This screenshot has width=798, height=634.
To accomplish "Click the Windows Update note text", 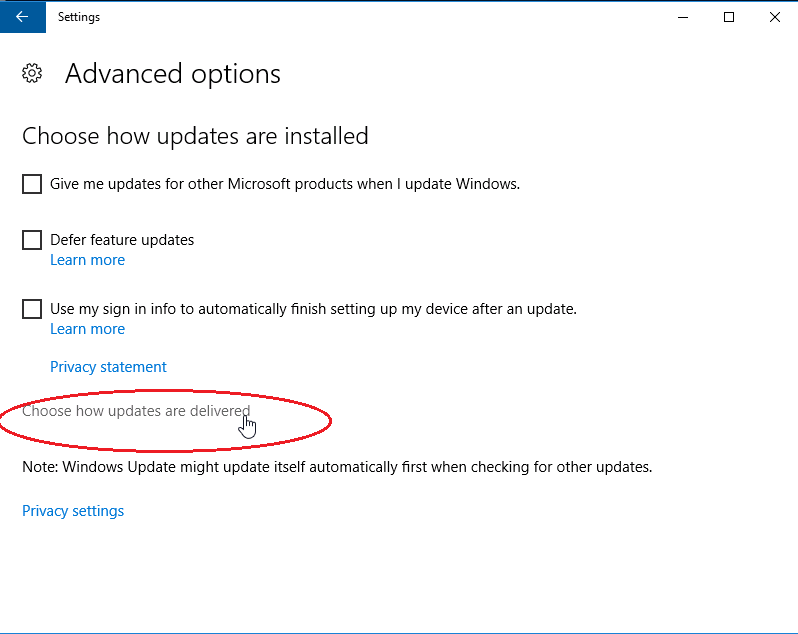I will [337, 467].
